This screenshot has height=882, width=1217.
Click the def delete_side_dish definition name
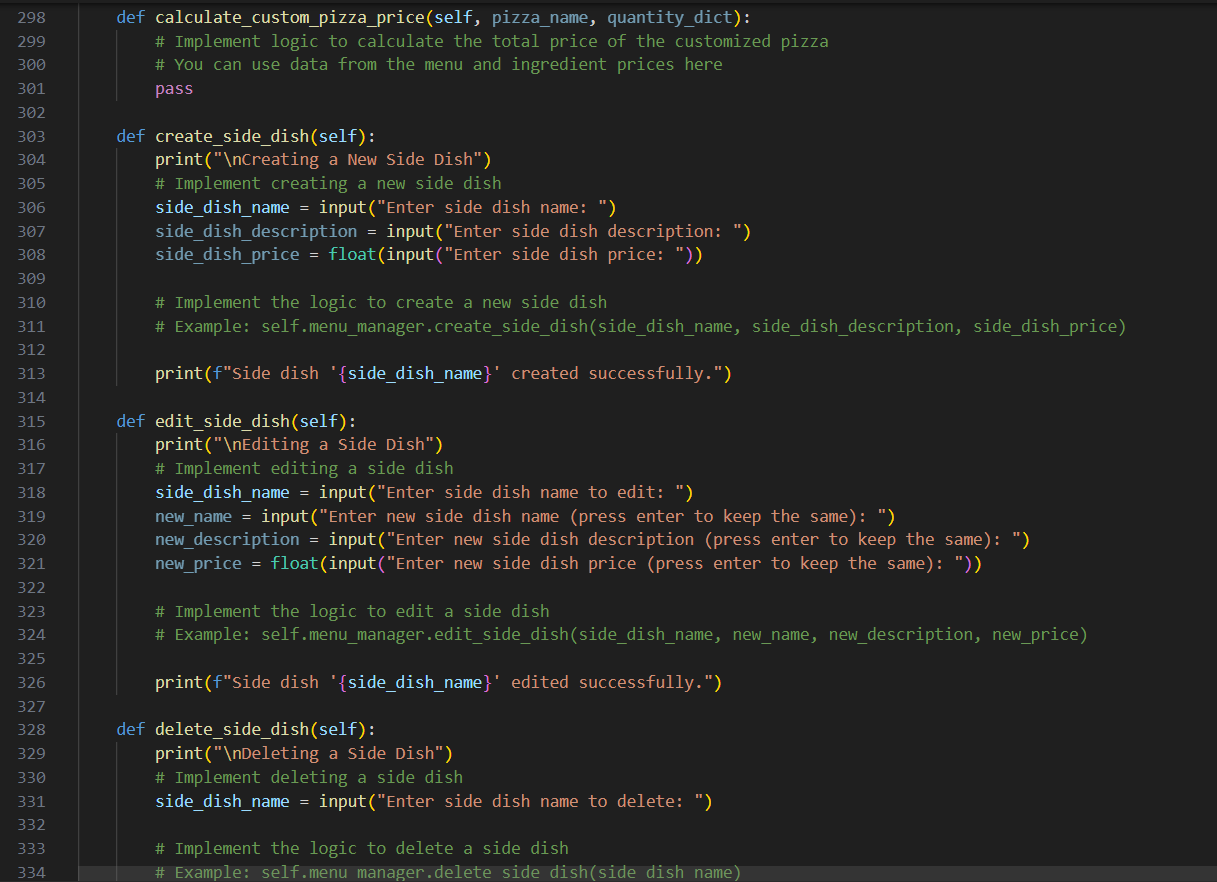232,730
